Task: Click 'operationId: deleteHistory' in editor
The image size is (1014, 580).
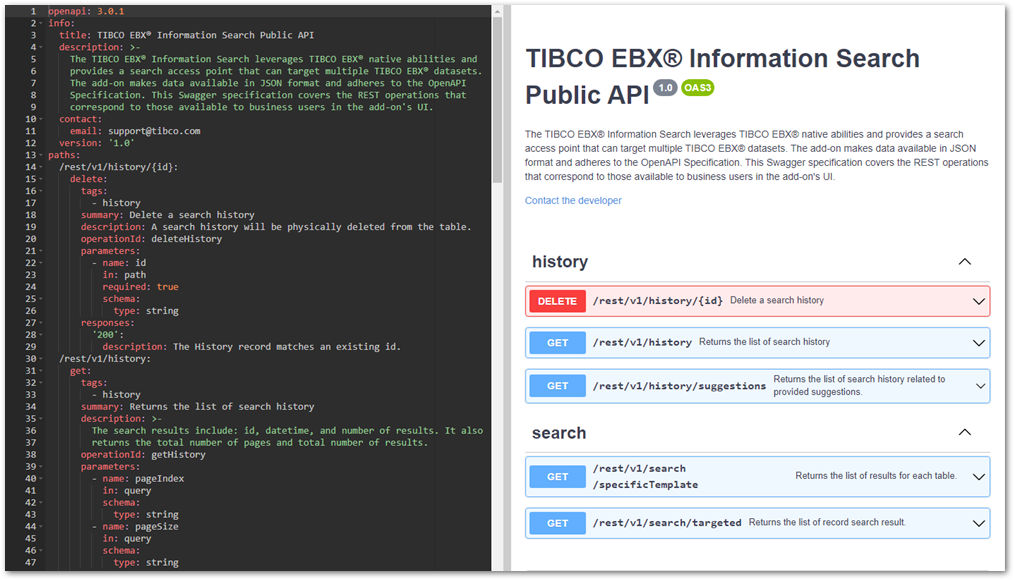Action: pos(151,239)
